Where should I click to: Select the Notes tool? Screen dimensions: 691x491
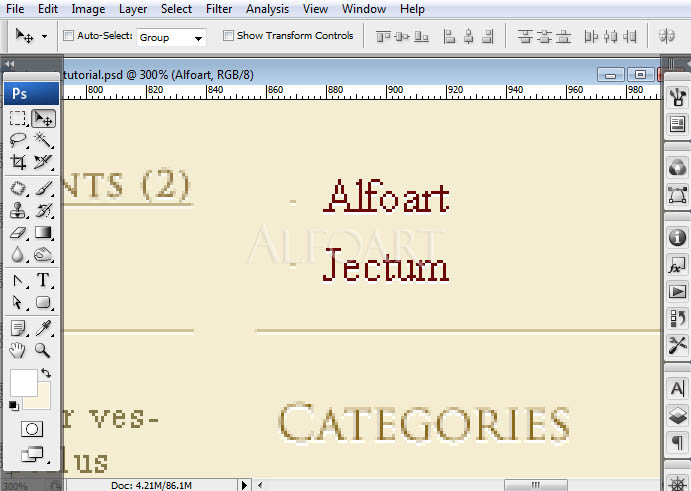(x=18, y=328)
